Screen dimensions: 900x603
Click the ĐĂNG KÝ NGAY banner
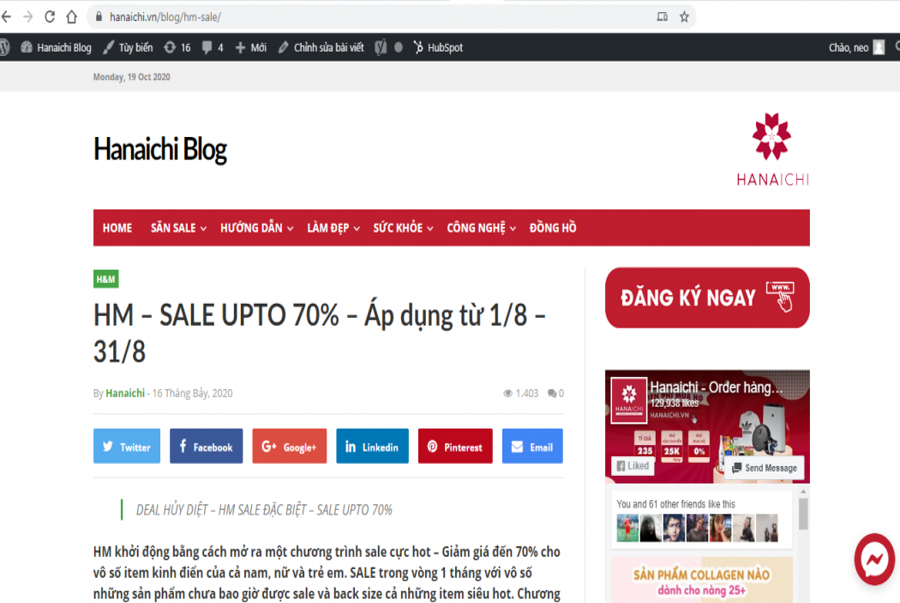click(707, 298)
